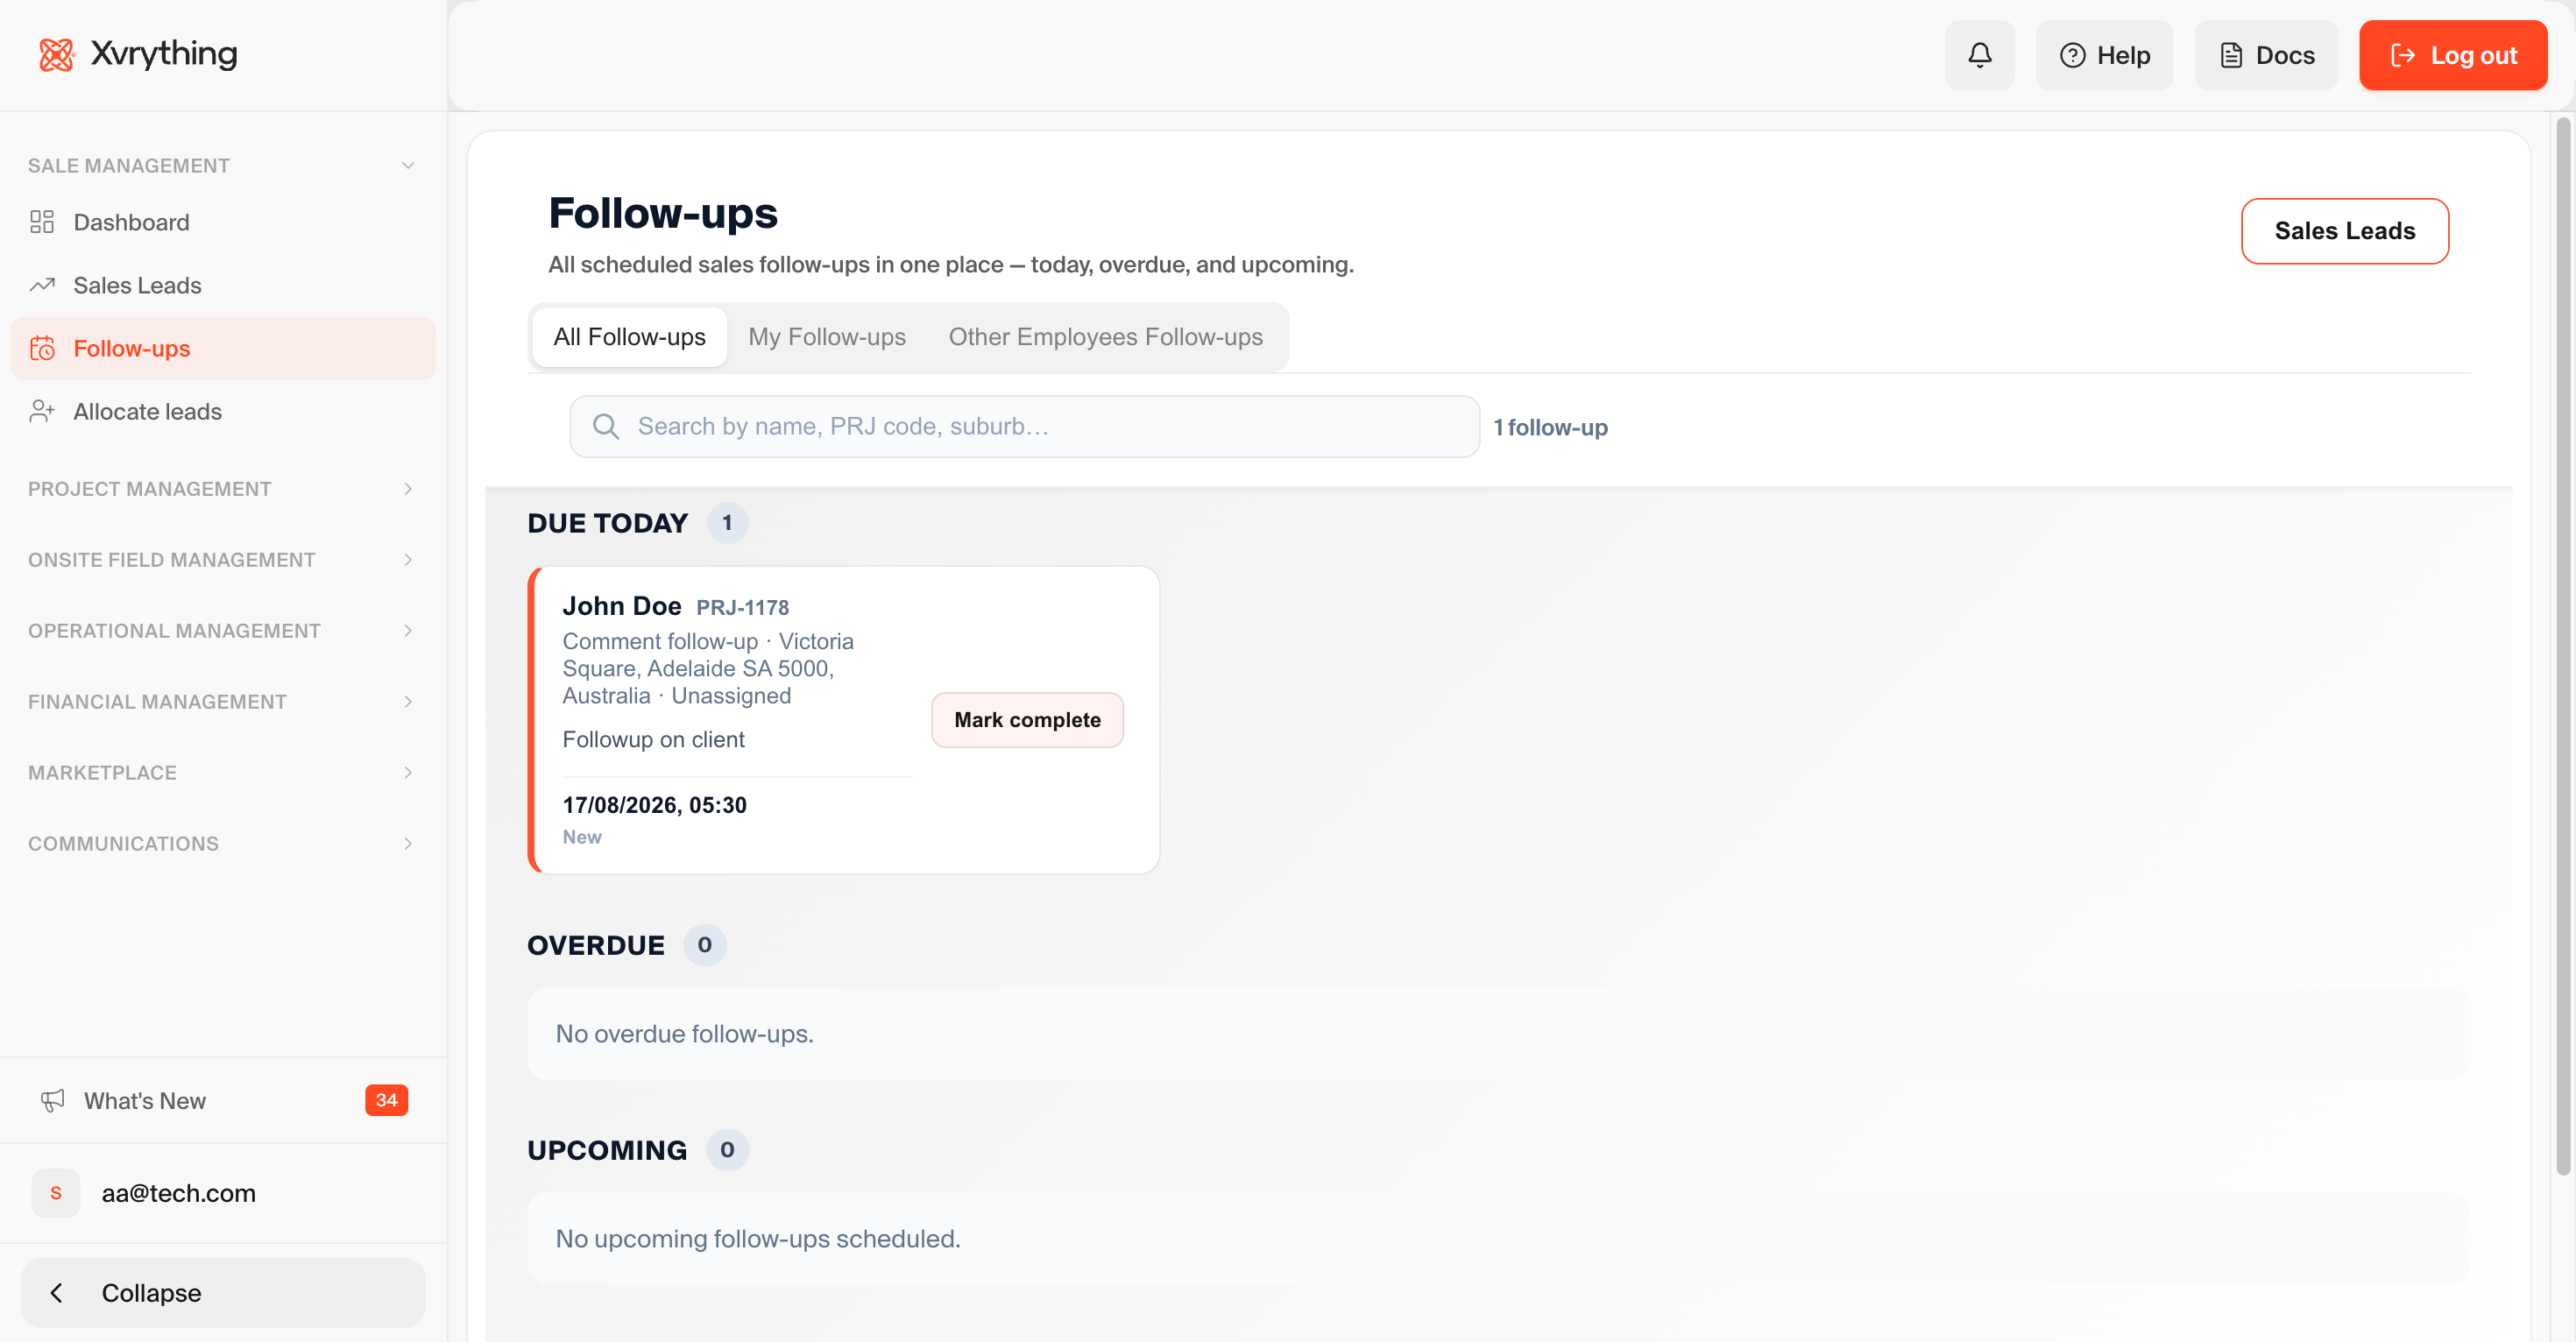
Task: Click the What's New megaphone icon
Action: (53, 1100)
